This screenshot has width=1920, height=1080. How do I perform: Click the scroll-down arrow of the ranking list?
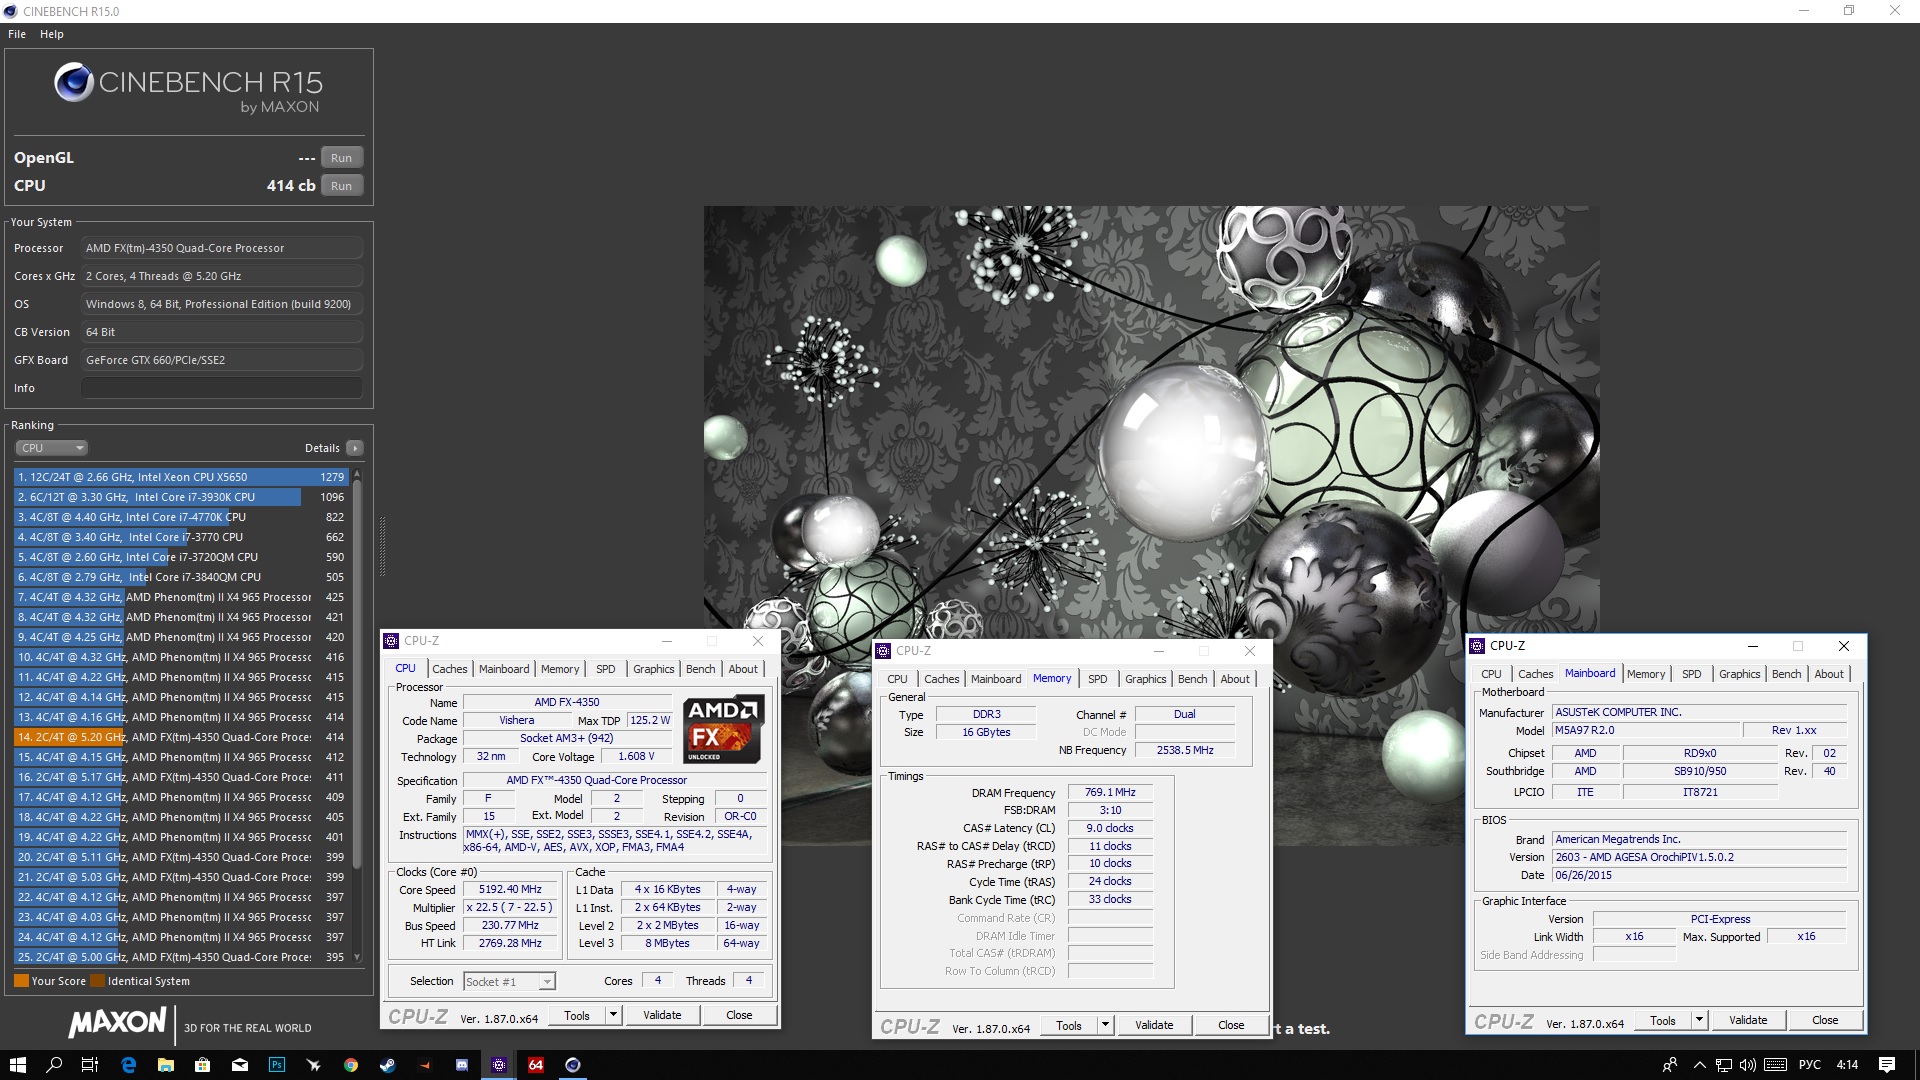pyautogui.click(x=357, y=958)
